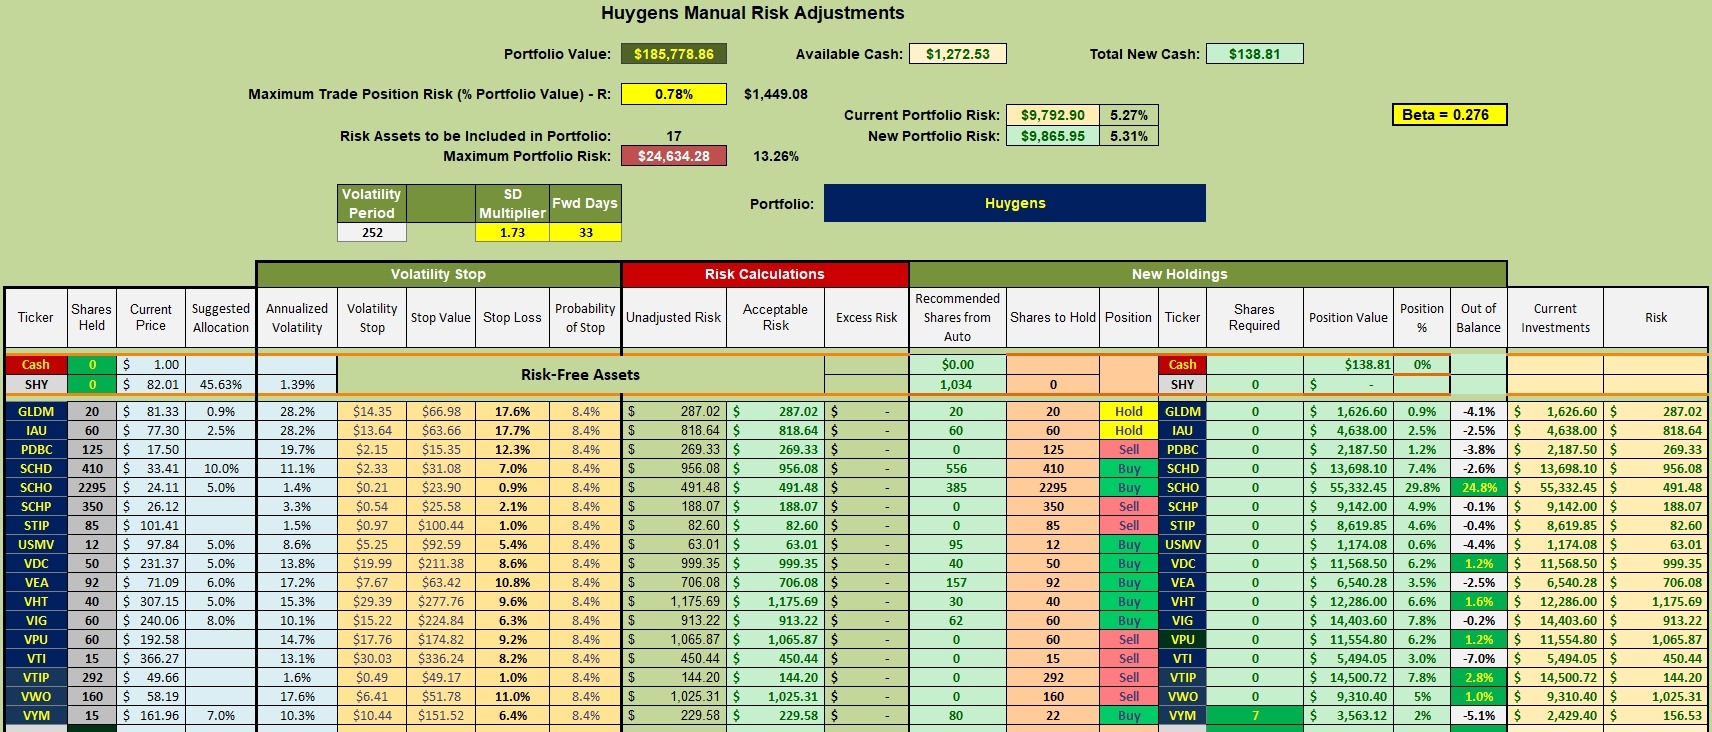Click the SCHO out of balance 24.8% cell

point(1479,487)
